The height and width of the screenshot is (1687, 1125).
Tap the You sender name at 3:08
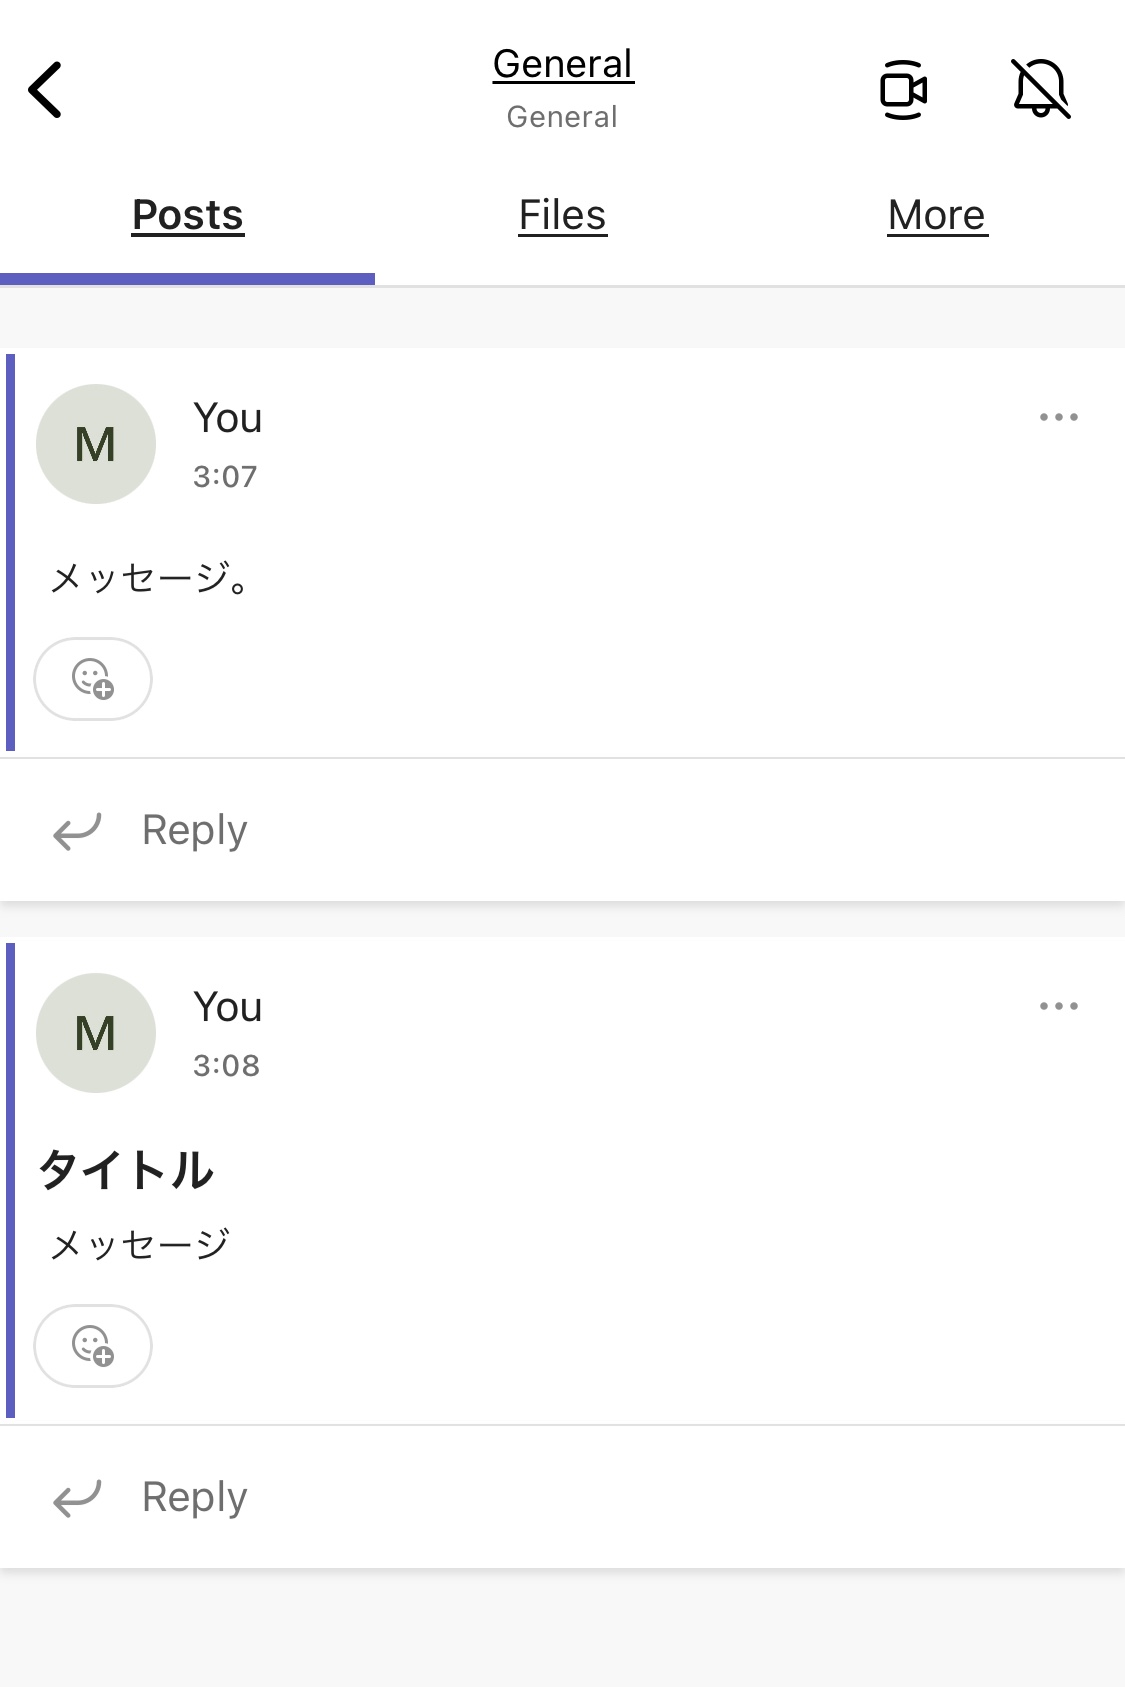[x=228, y=1007]
